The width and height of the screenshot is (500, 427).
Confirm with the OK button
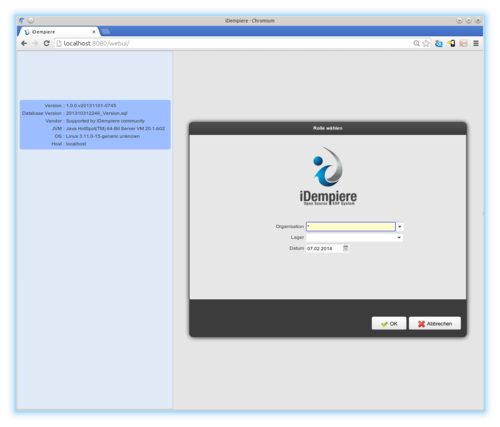click(x=389, y=323)
